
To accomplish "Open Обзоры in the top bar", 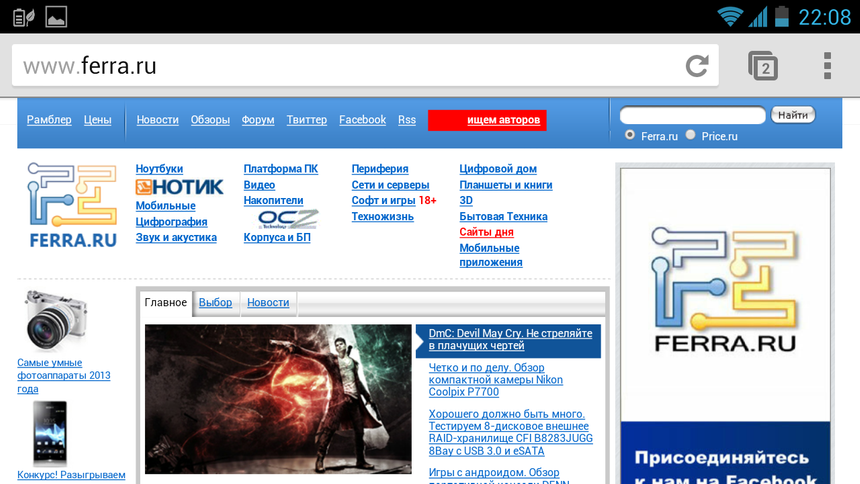I will (210, 120).
